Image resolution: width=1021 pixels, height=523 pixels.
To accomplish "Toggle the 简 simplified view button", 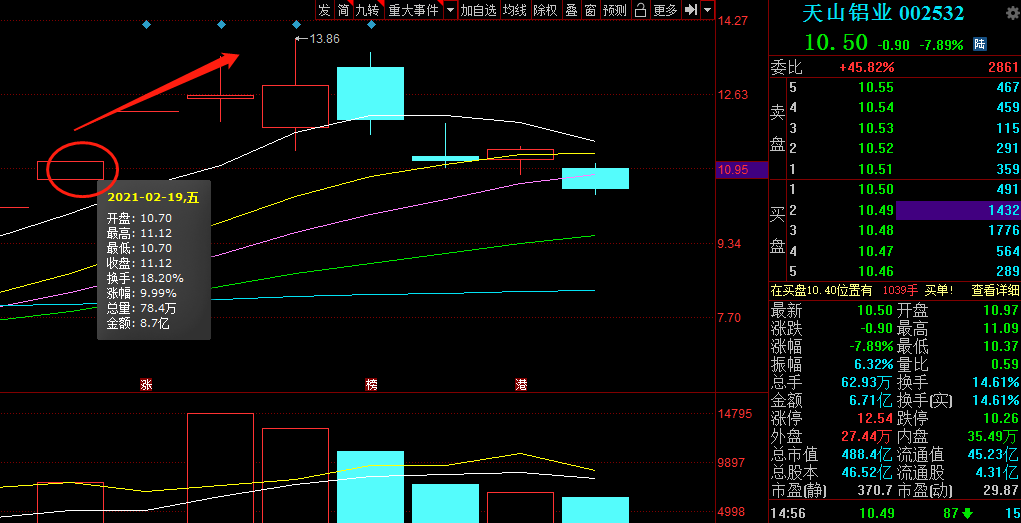I will click(343, 10).
